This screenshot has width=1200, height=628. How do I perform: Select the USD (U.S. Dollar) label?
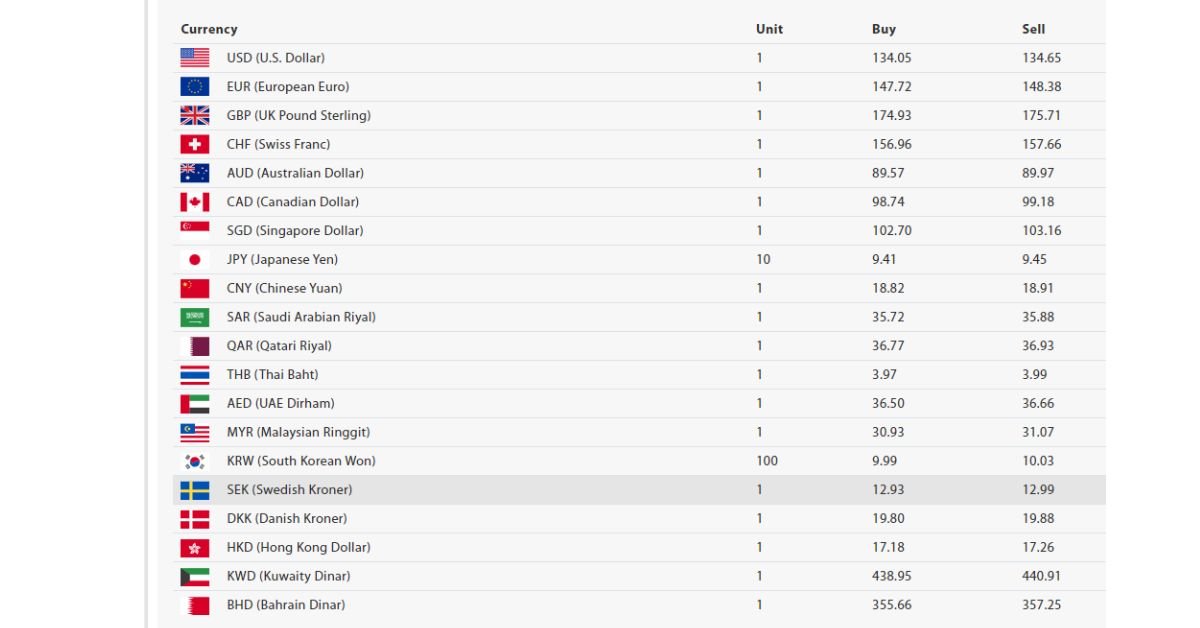tap(276, 58)
